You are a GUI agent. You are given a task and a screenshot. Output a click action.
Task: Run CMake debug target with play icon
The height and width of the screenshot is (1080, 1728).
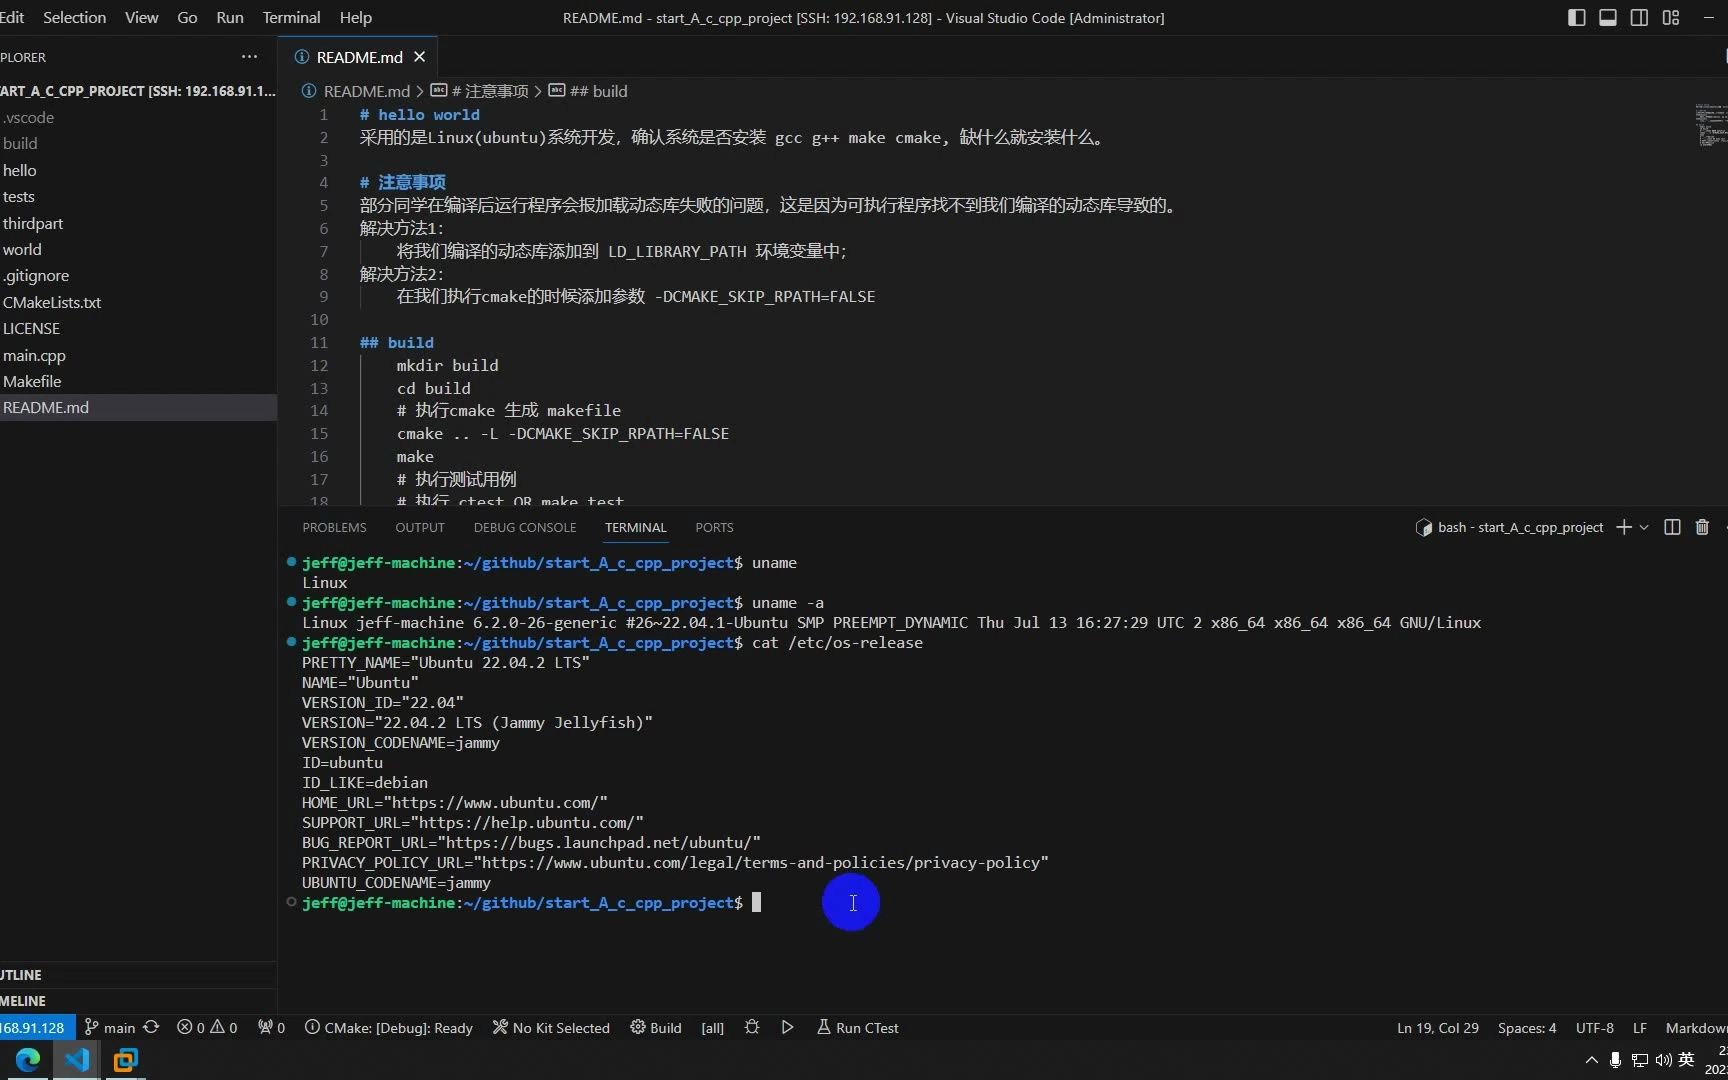(787, 1027)
